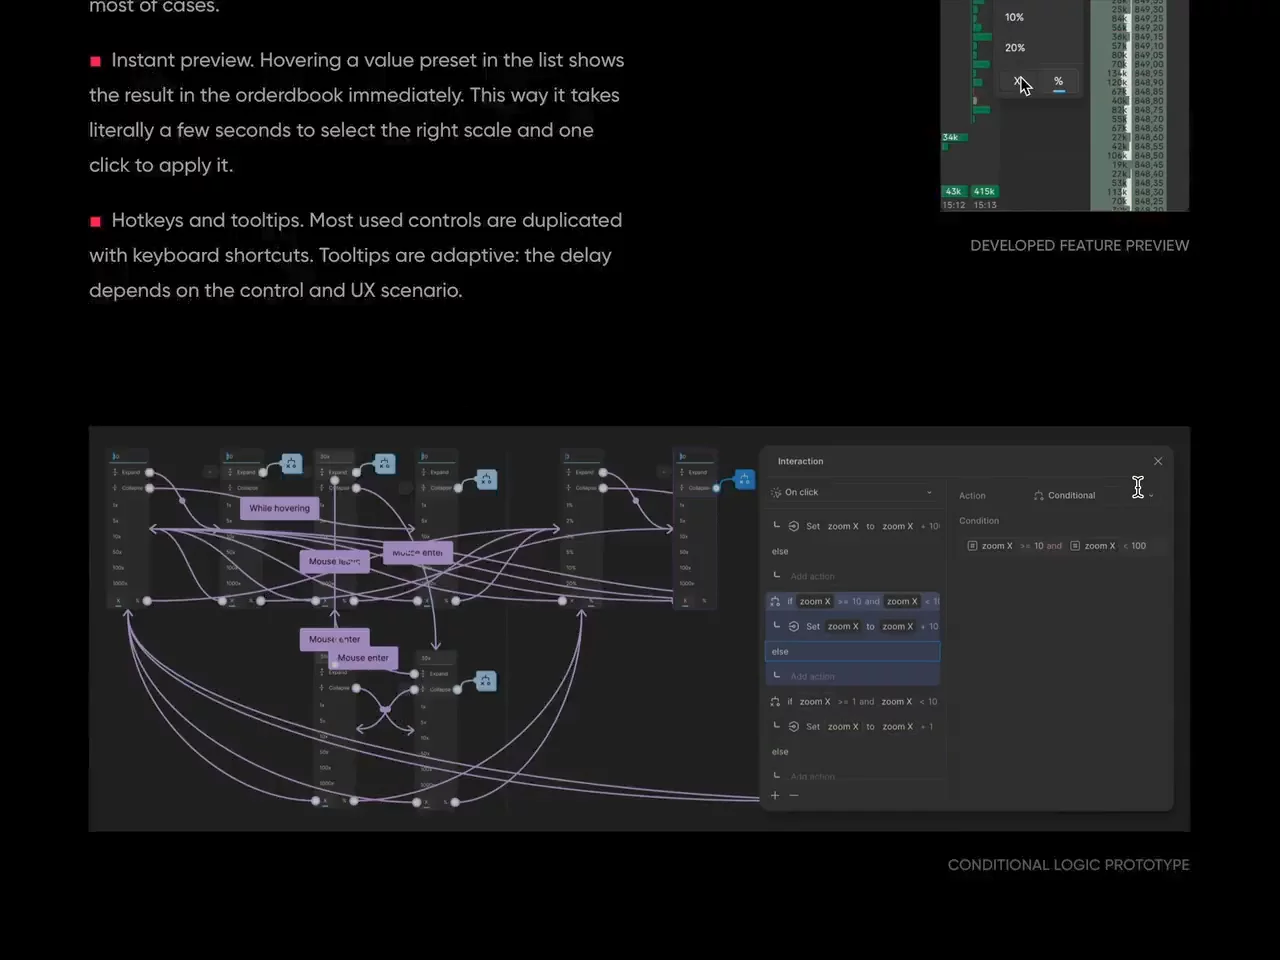Click the conditional icon in the lower frame pair
Image resolution: width=1280 pixels, height=960 pixels.
click(x=485, y=682)
